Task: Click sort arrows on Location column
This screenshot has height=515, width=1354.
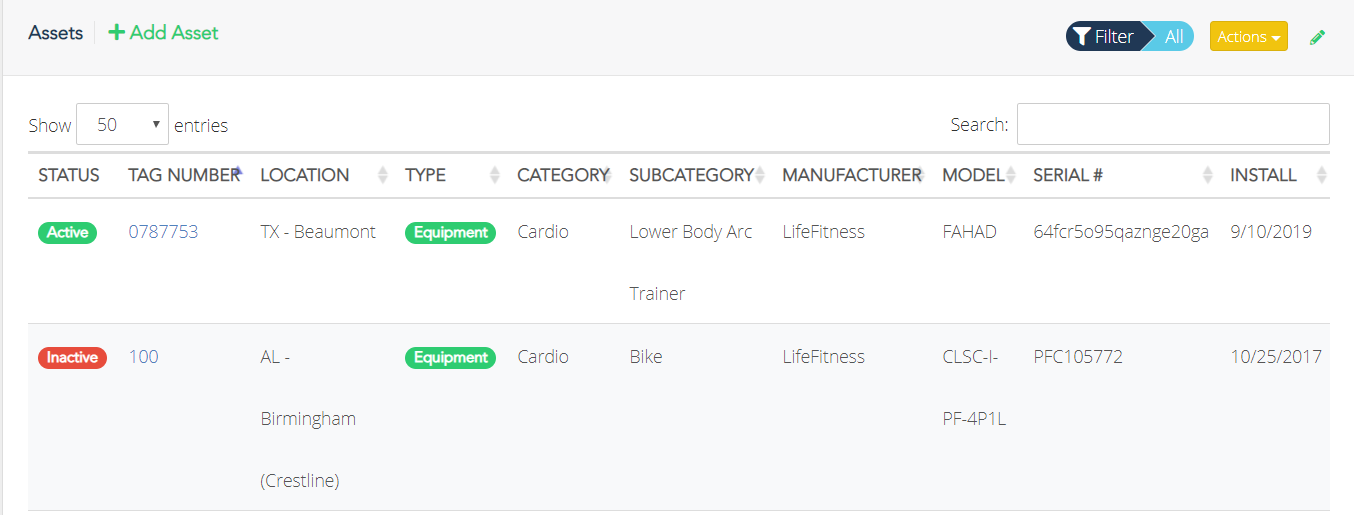Action: coord(382,175)
